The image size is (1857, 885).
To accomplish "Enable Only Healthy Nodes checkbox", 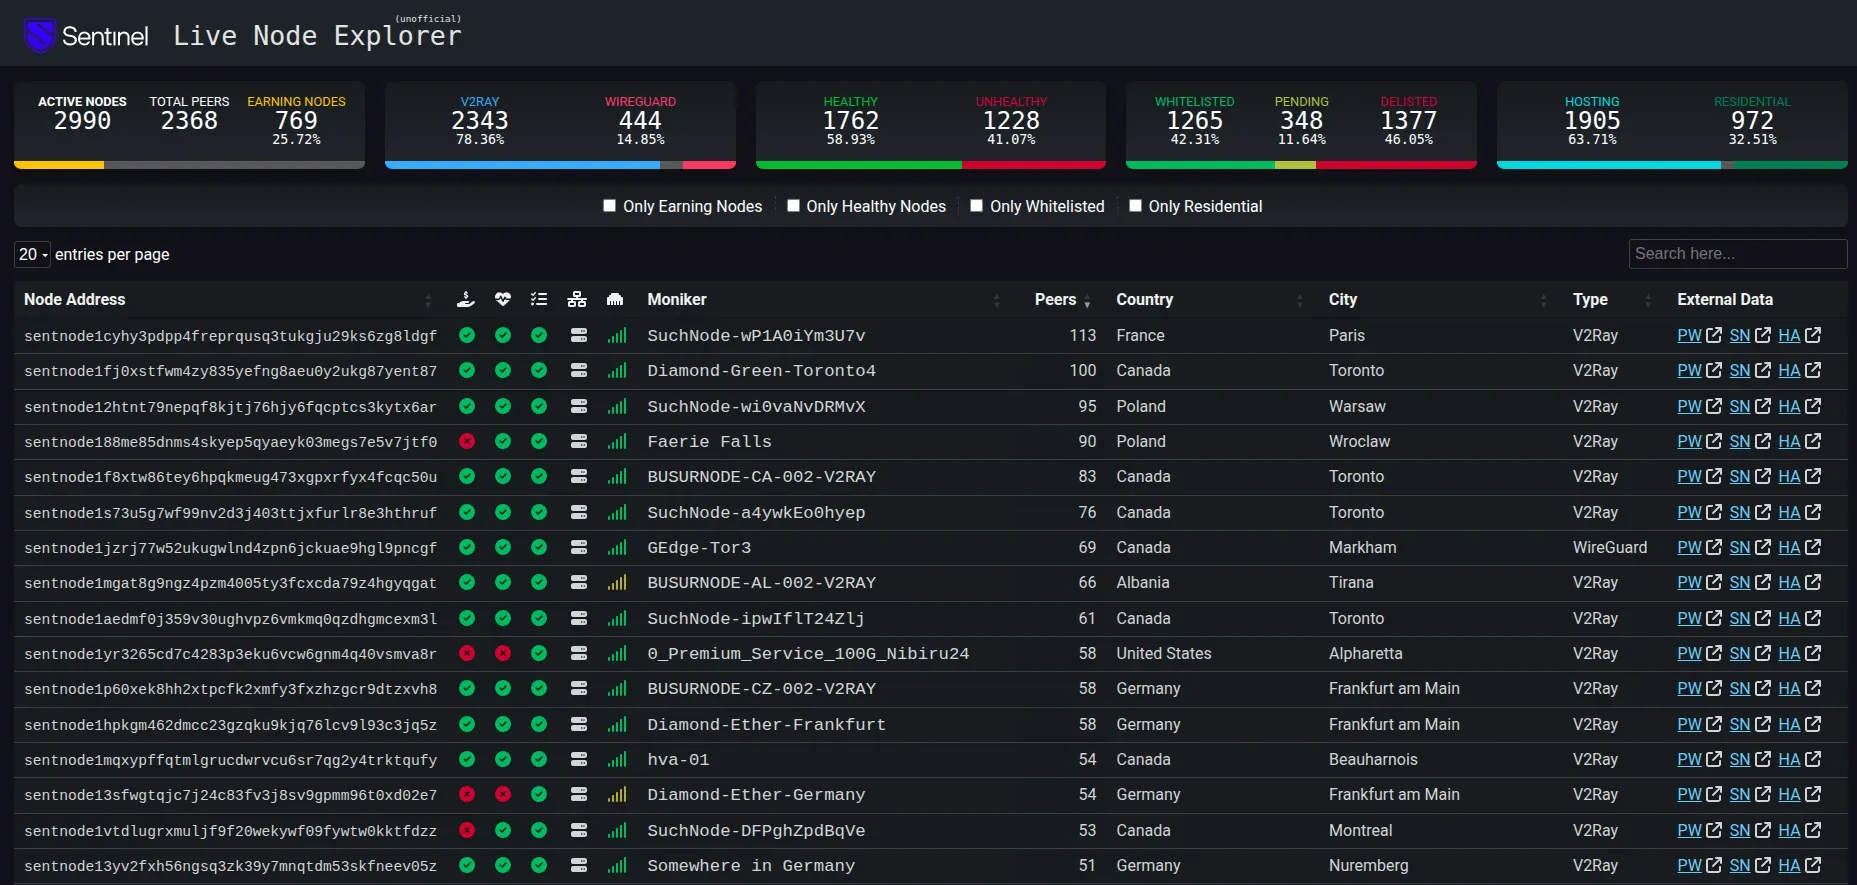I will [x=793, y=205].
